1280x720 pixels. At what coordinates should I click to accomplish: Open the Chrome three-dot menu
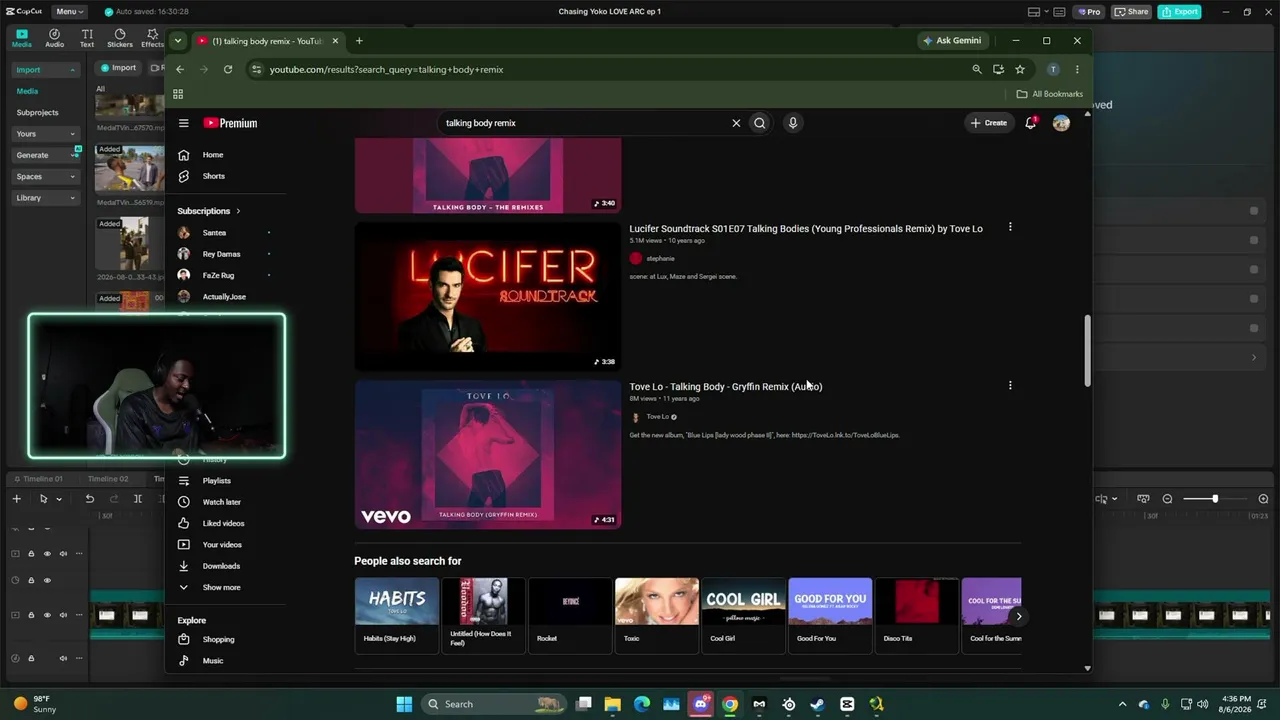(1077, 69)
